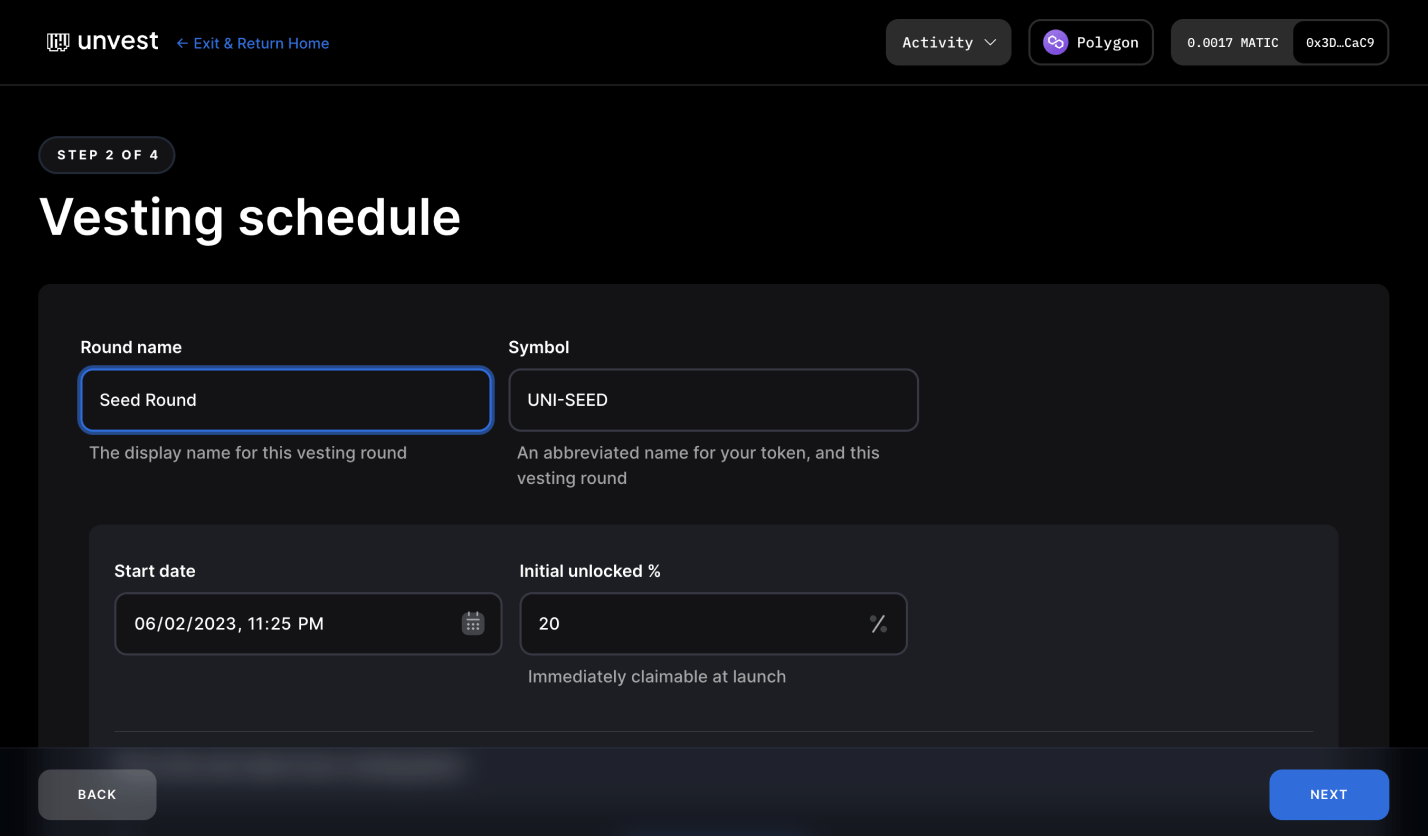
Task: Open the Activity dropdown
Action: coord(948,42)
